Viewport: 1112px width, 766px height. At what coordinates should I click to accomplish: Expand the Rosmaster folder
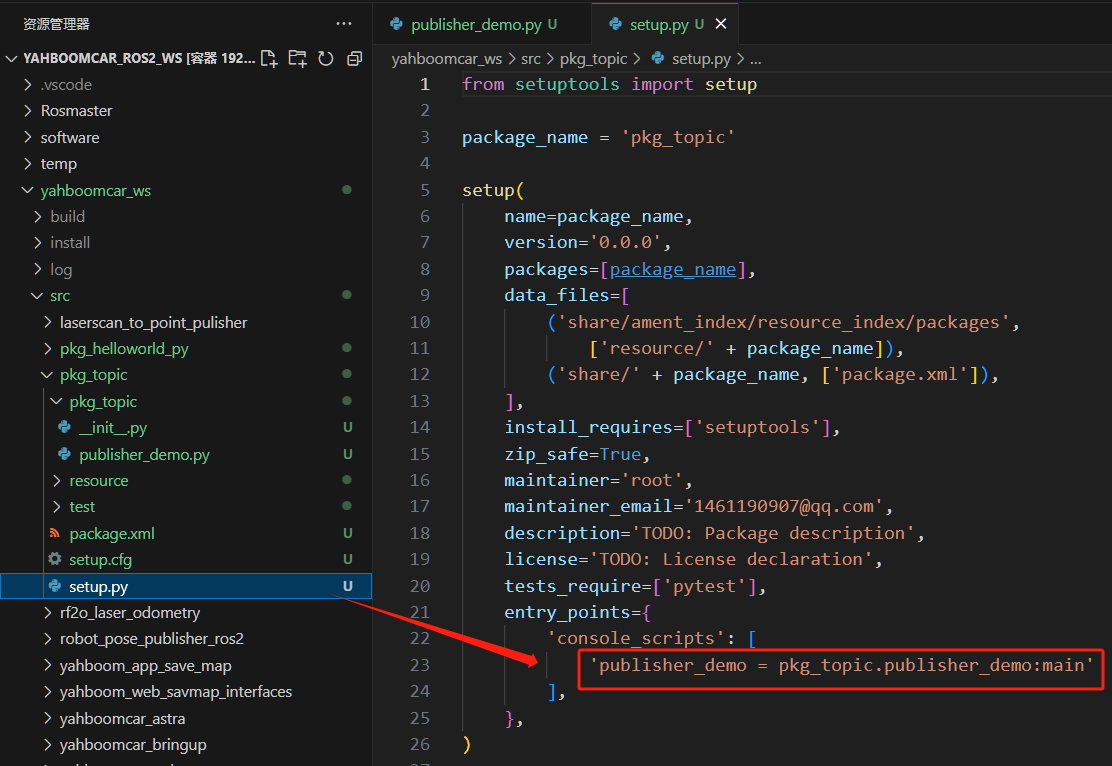pyautogui.click(x=76, y=111)
